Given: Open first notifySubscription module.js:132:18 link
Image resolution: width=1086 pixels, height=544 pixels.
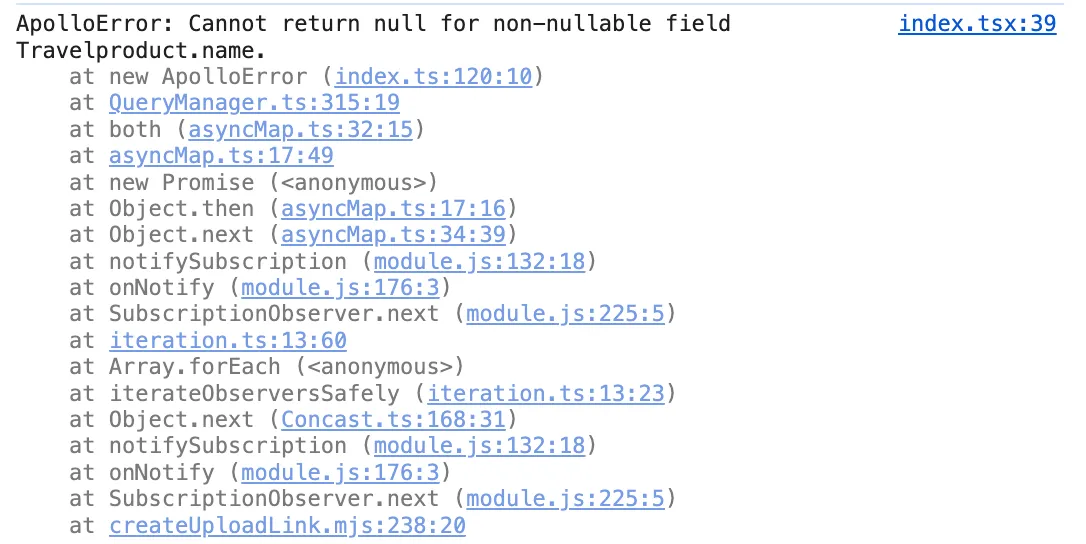Looking at the screenshot, I should 480,261.
